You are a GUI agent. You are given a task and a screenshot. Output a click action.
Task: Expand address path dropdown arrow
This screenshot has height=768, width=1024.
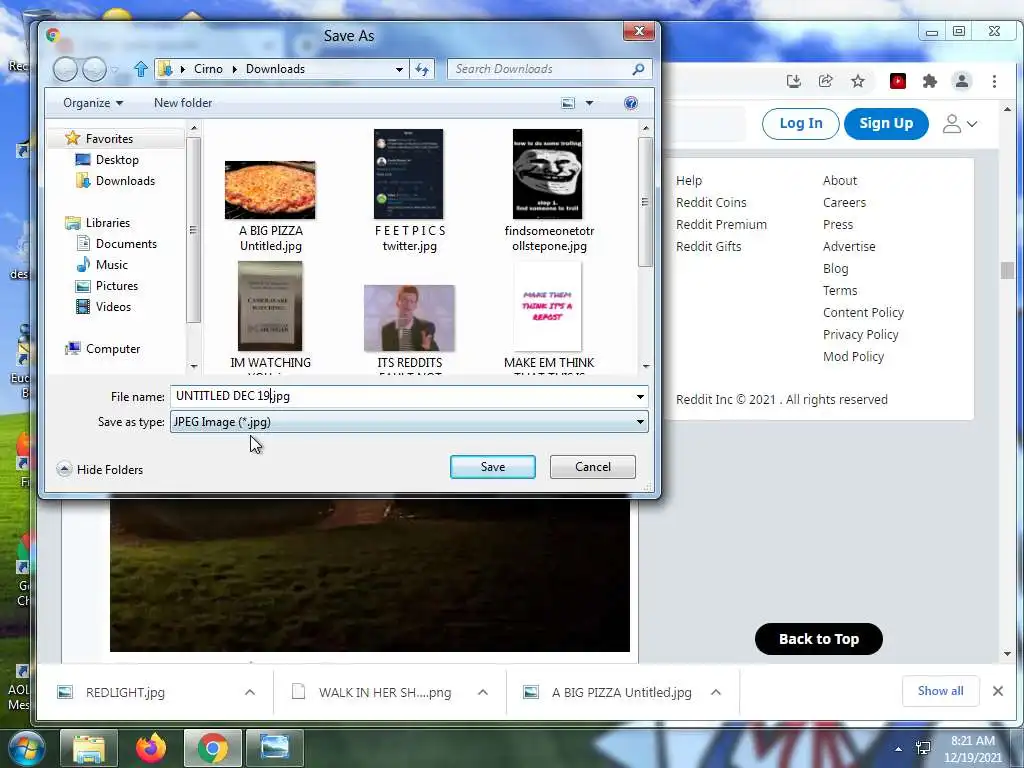[399, 69]
